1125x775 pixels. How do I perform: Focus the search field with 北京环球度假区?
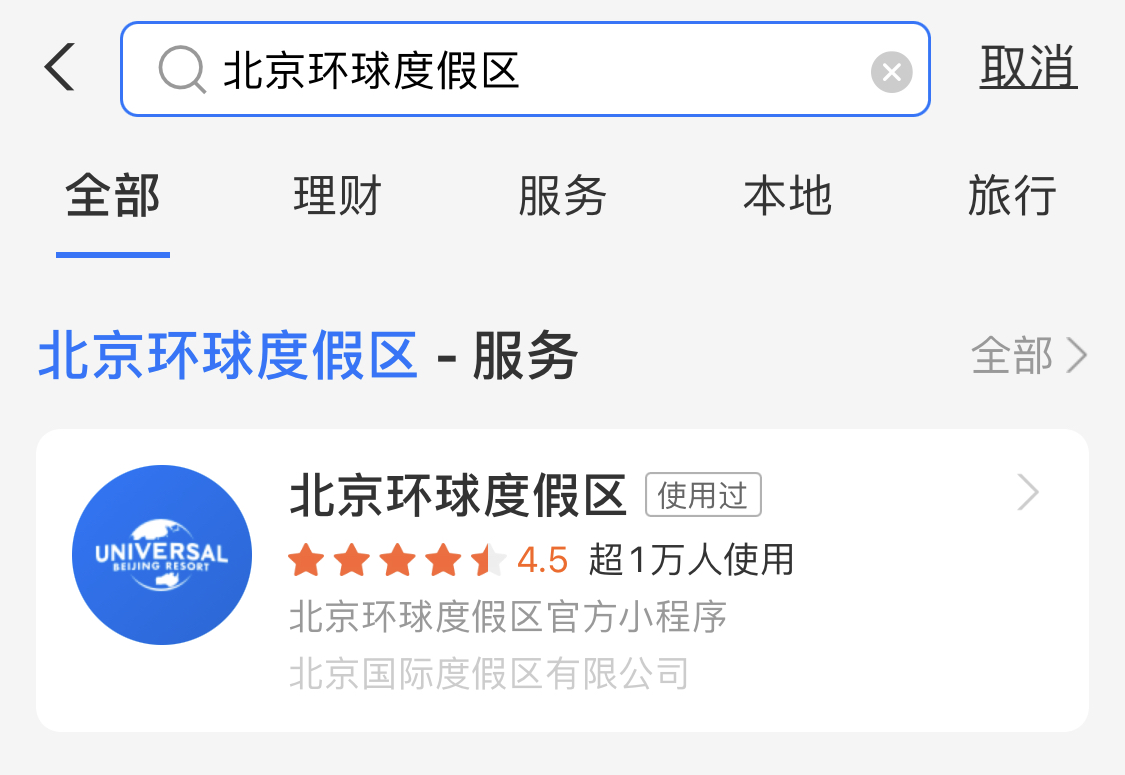click(x=525, y=69)
